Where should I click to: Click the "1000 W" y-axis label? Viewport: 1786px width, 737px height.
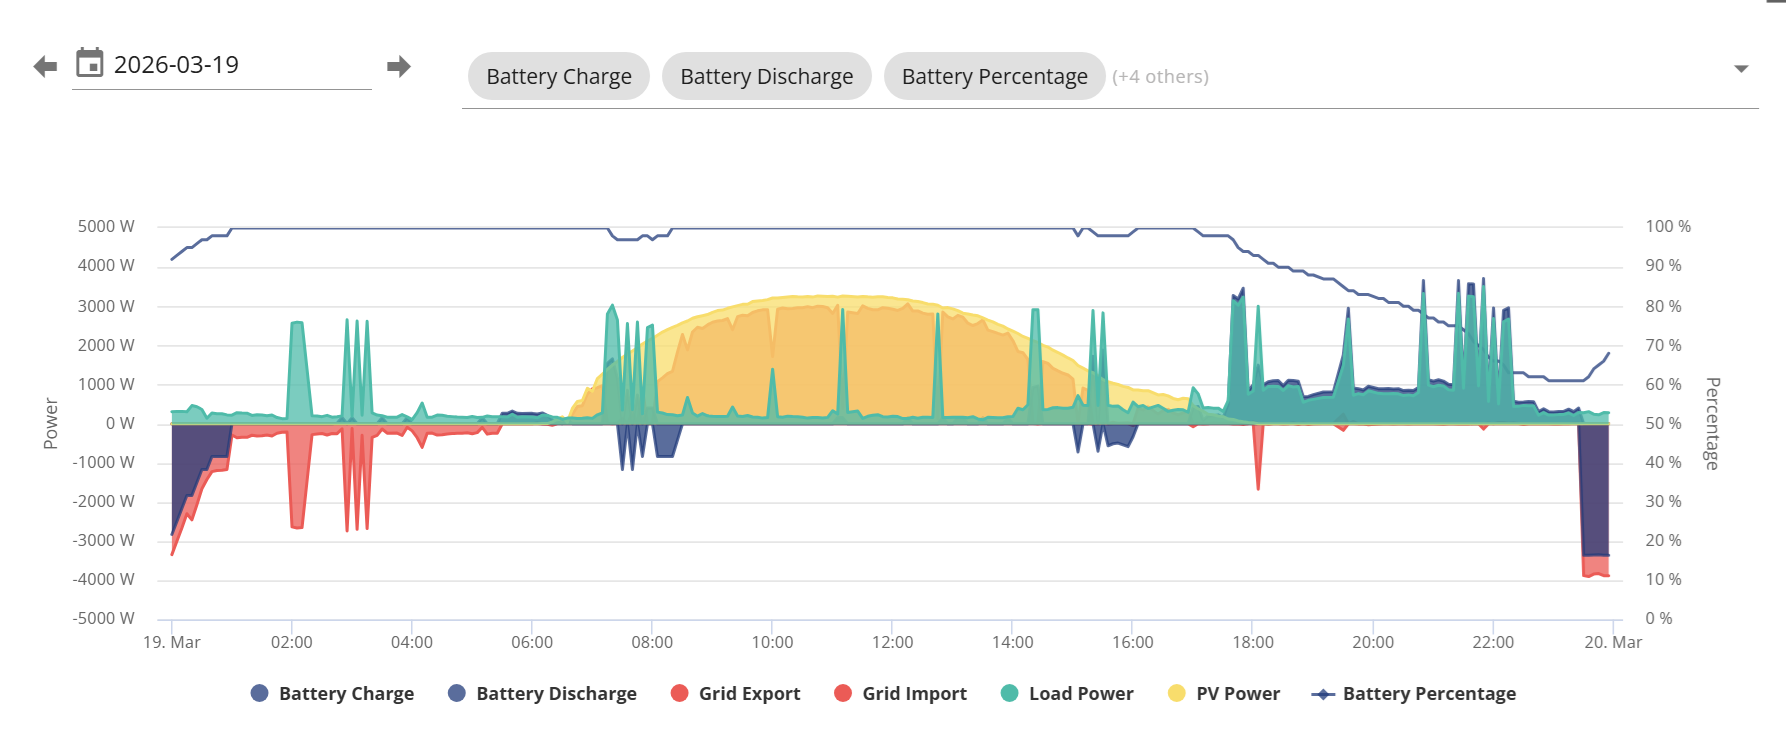106,384
